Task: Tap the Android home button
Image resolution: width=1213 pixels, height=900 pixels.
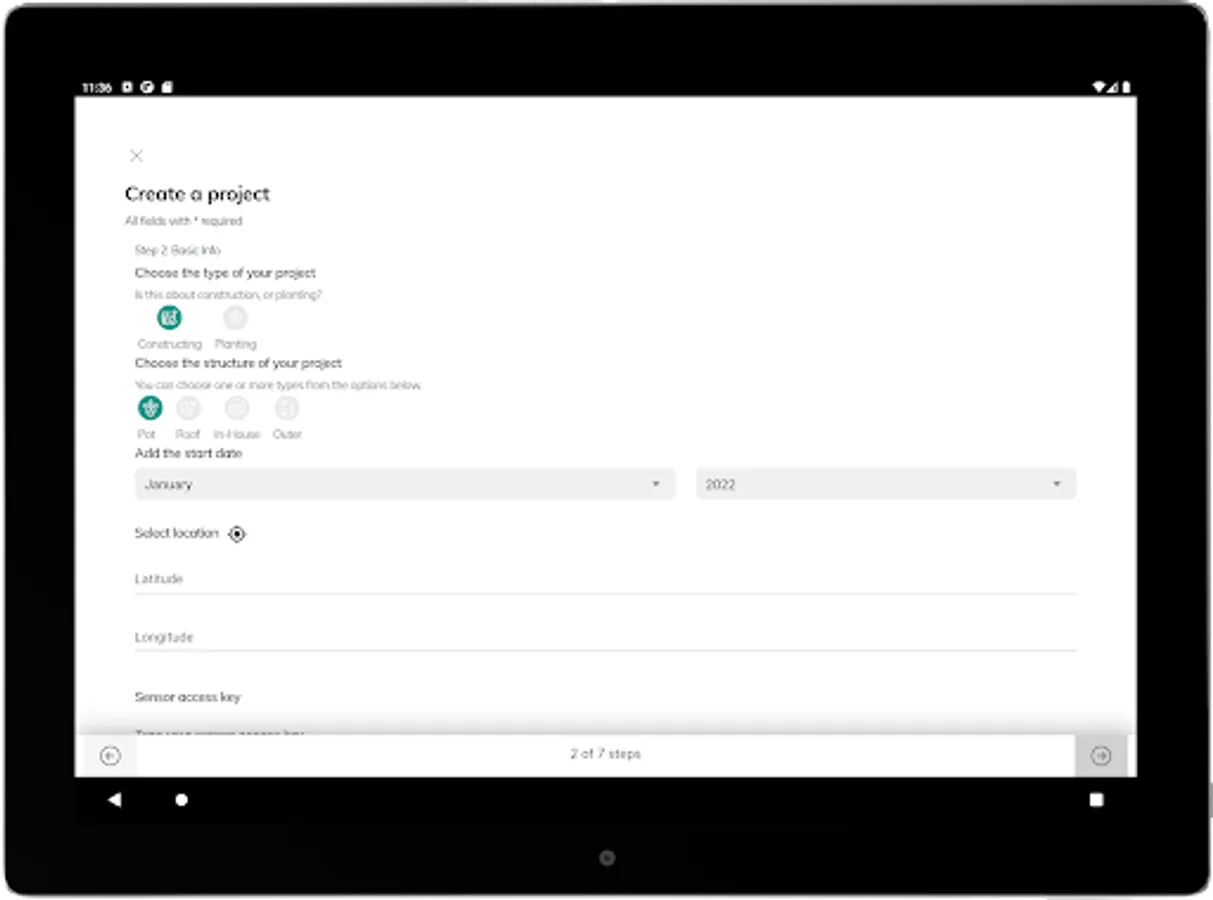Action: coord(181,800)
